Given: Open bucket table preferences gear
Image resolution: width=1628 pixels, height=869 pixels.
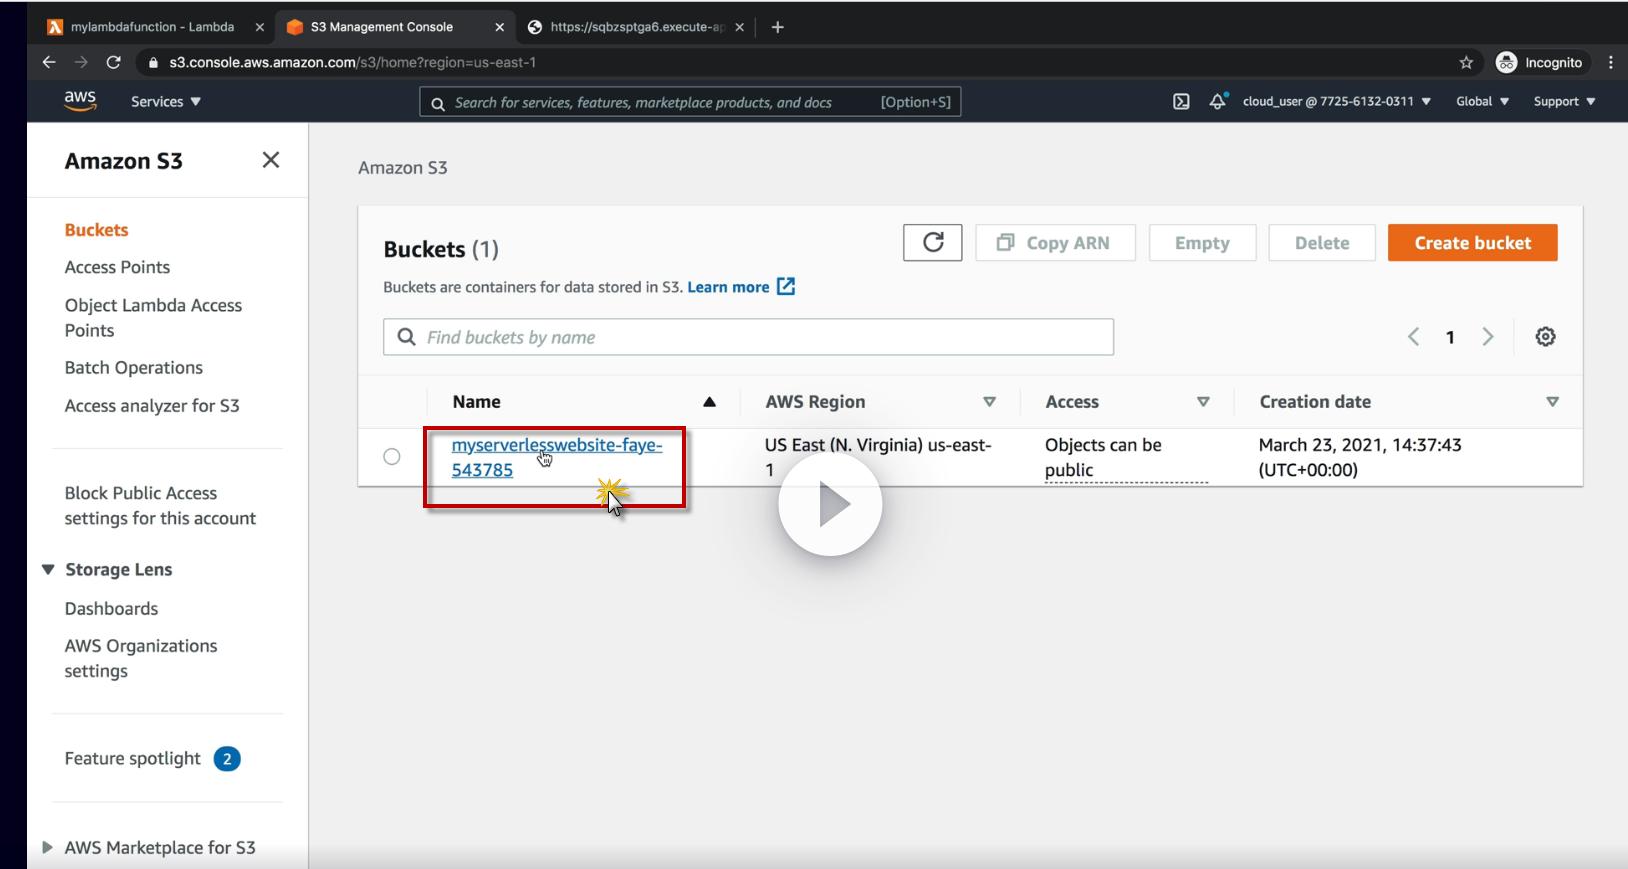Looking at the screenshot, I should 1545,337.
